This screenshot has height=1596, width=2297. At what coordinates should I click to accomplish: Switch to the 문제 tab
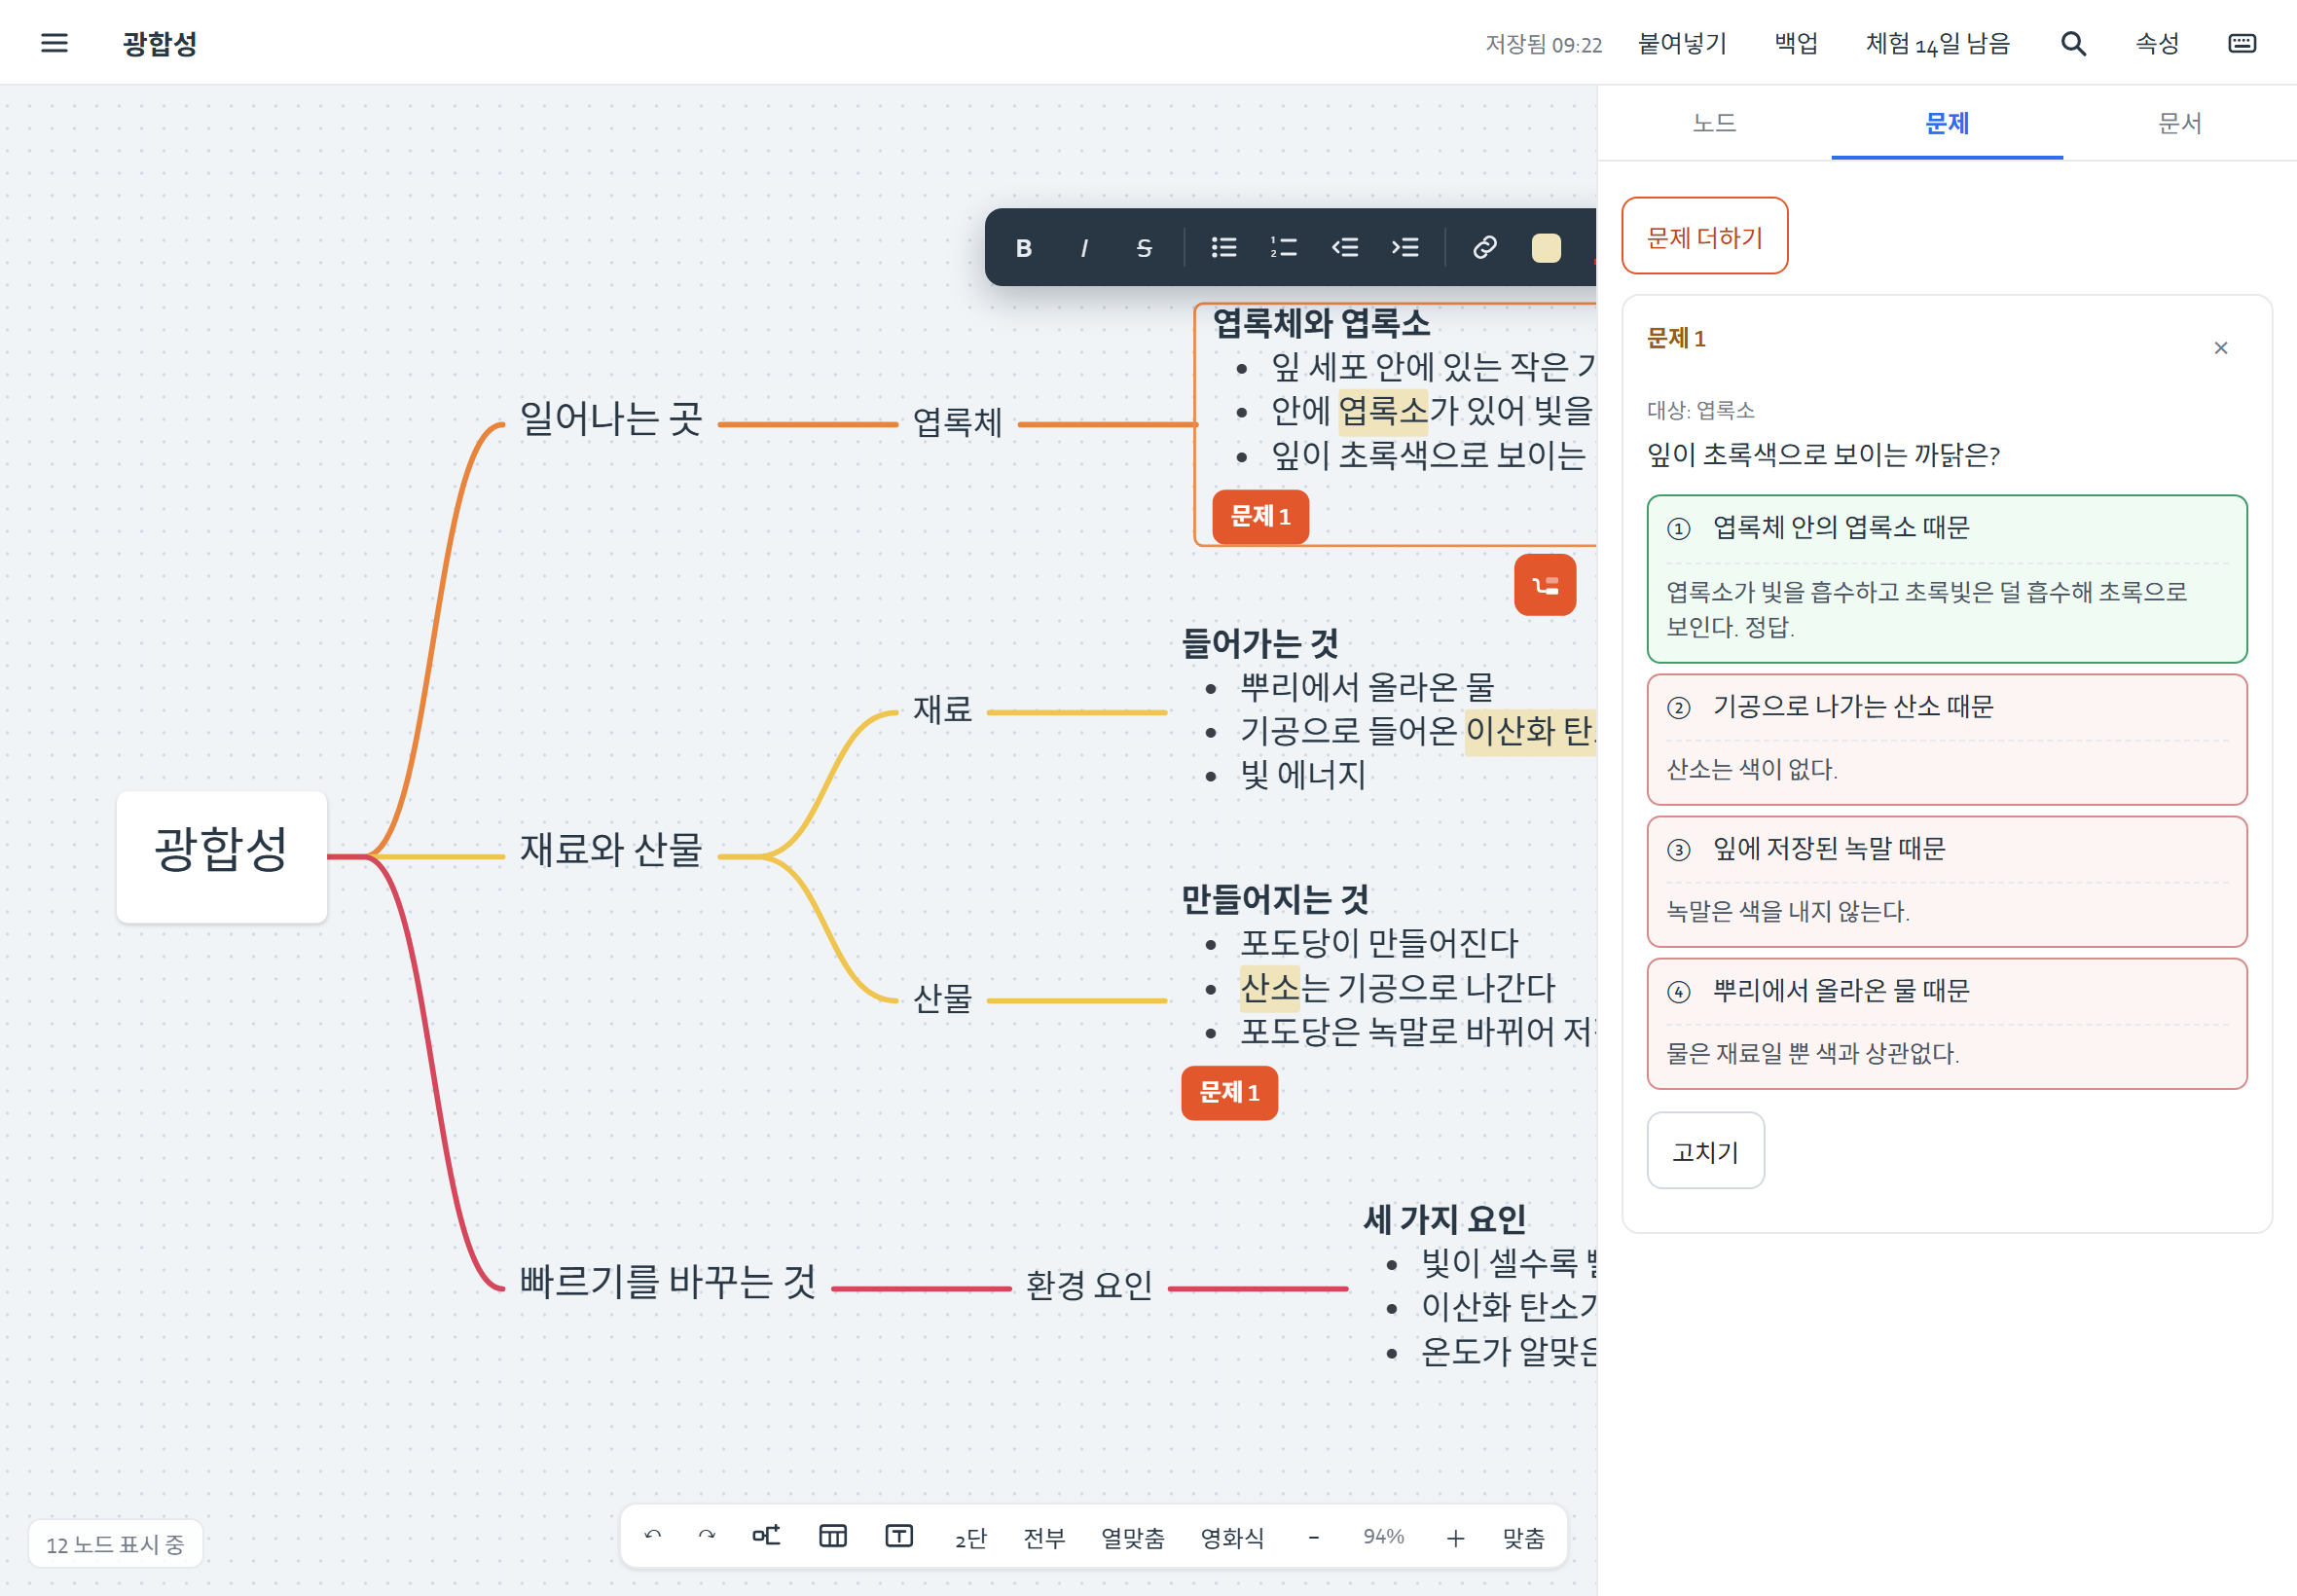tap(1947, 123)
